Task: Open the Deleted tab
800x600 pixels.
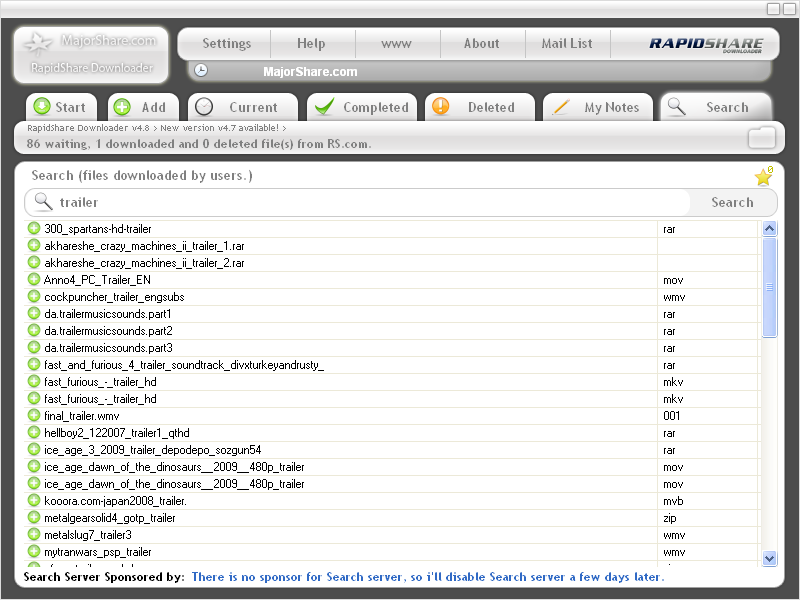Action: tap(480, 107)
